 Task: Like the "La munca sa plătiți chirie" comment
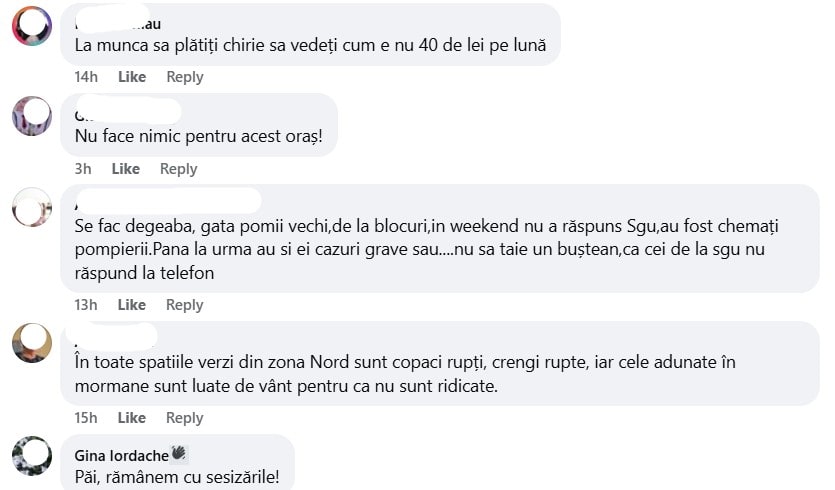click(x=132, y=77)
